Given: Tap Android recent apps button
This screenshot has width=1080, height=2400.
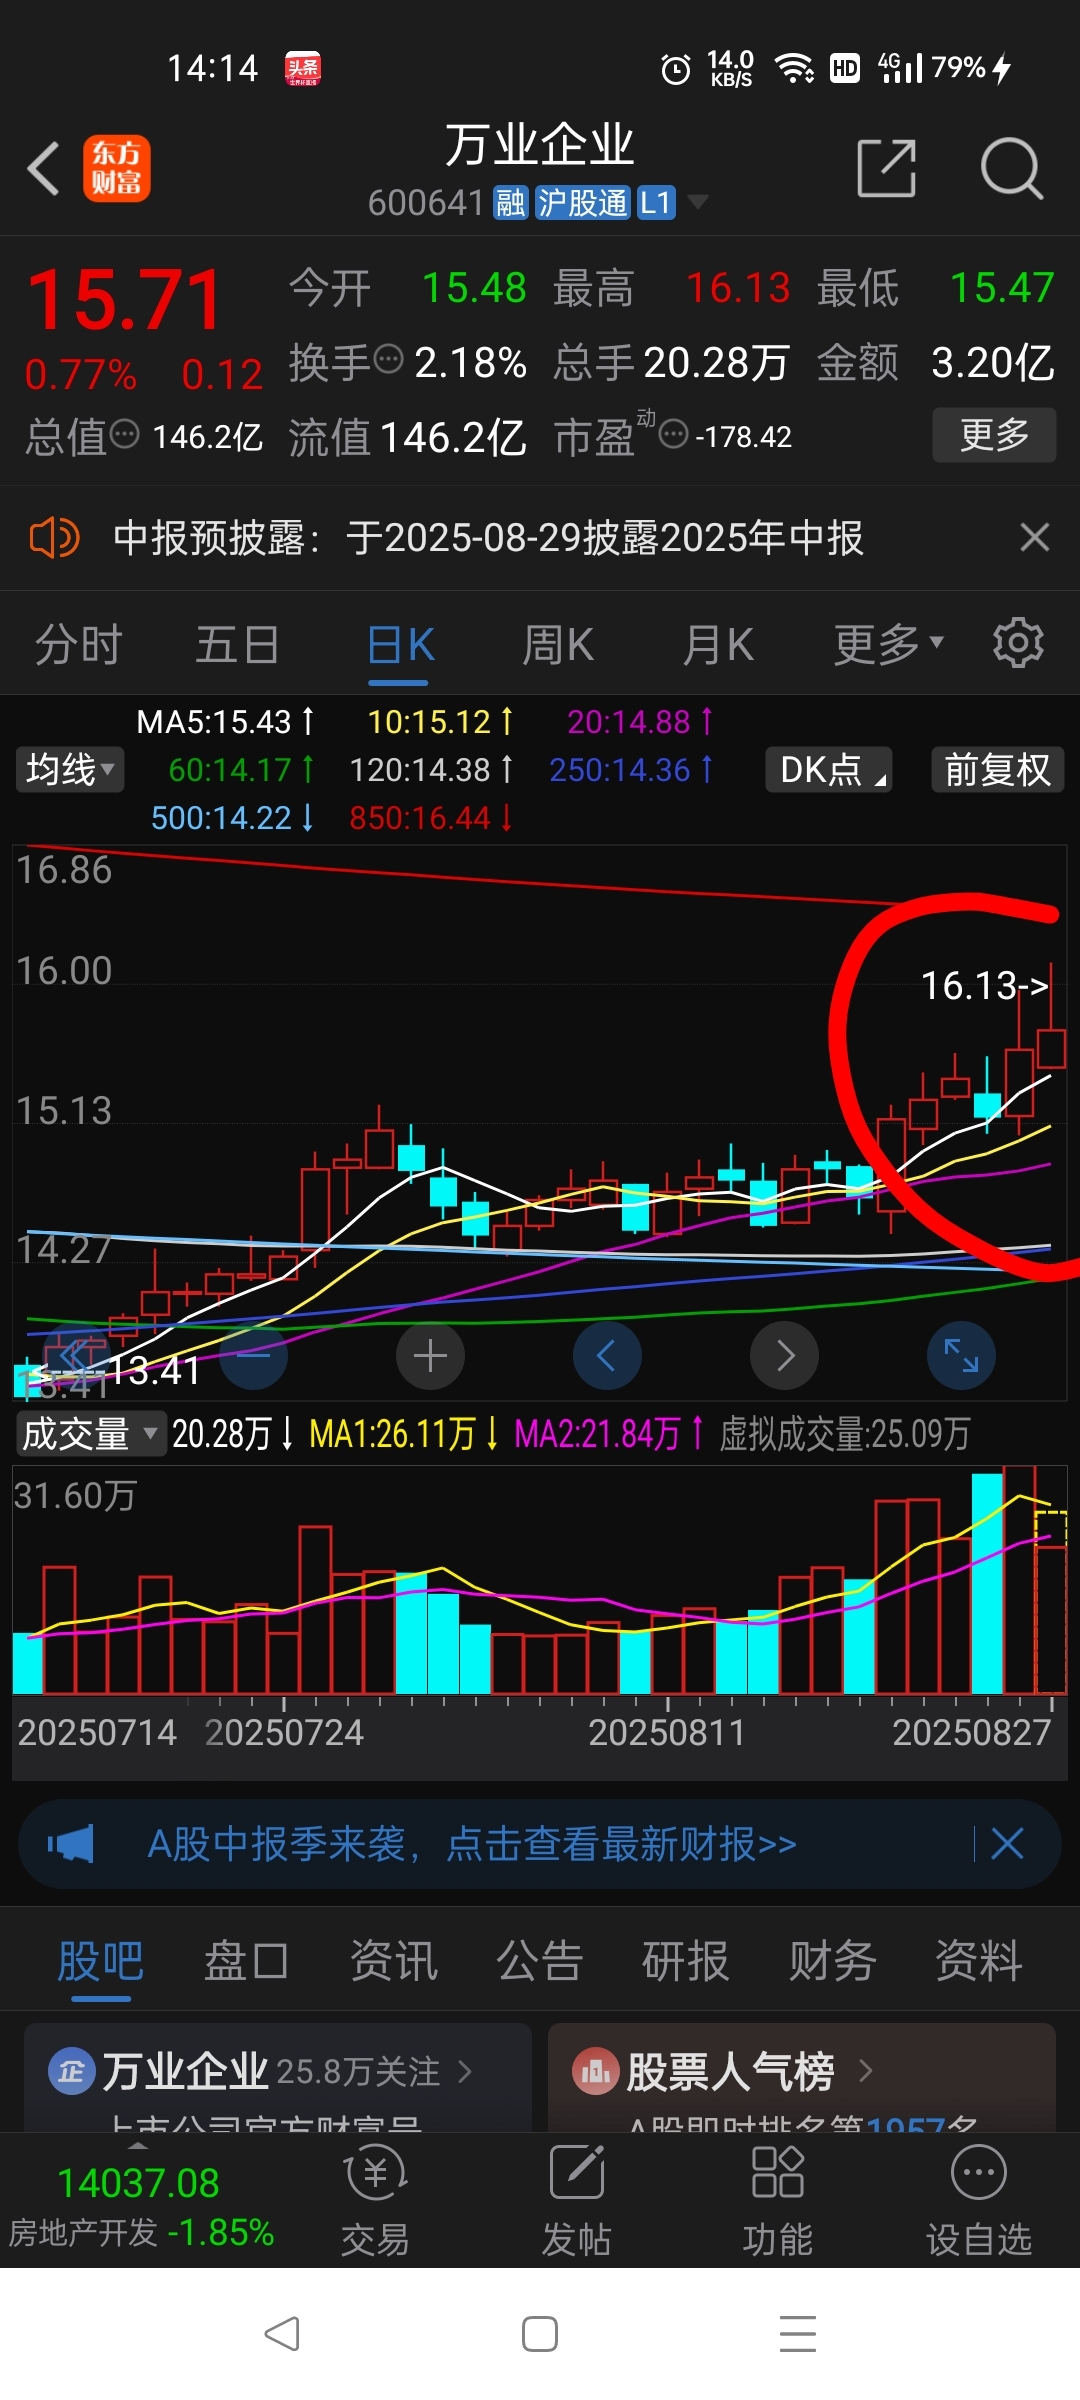Looking at the screenshot, I should 798,2334.
